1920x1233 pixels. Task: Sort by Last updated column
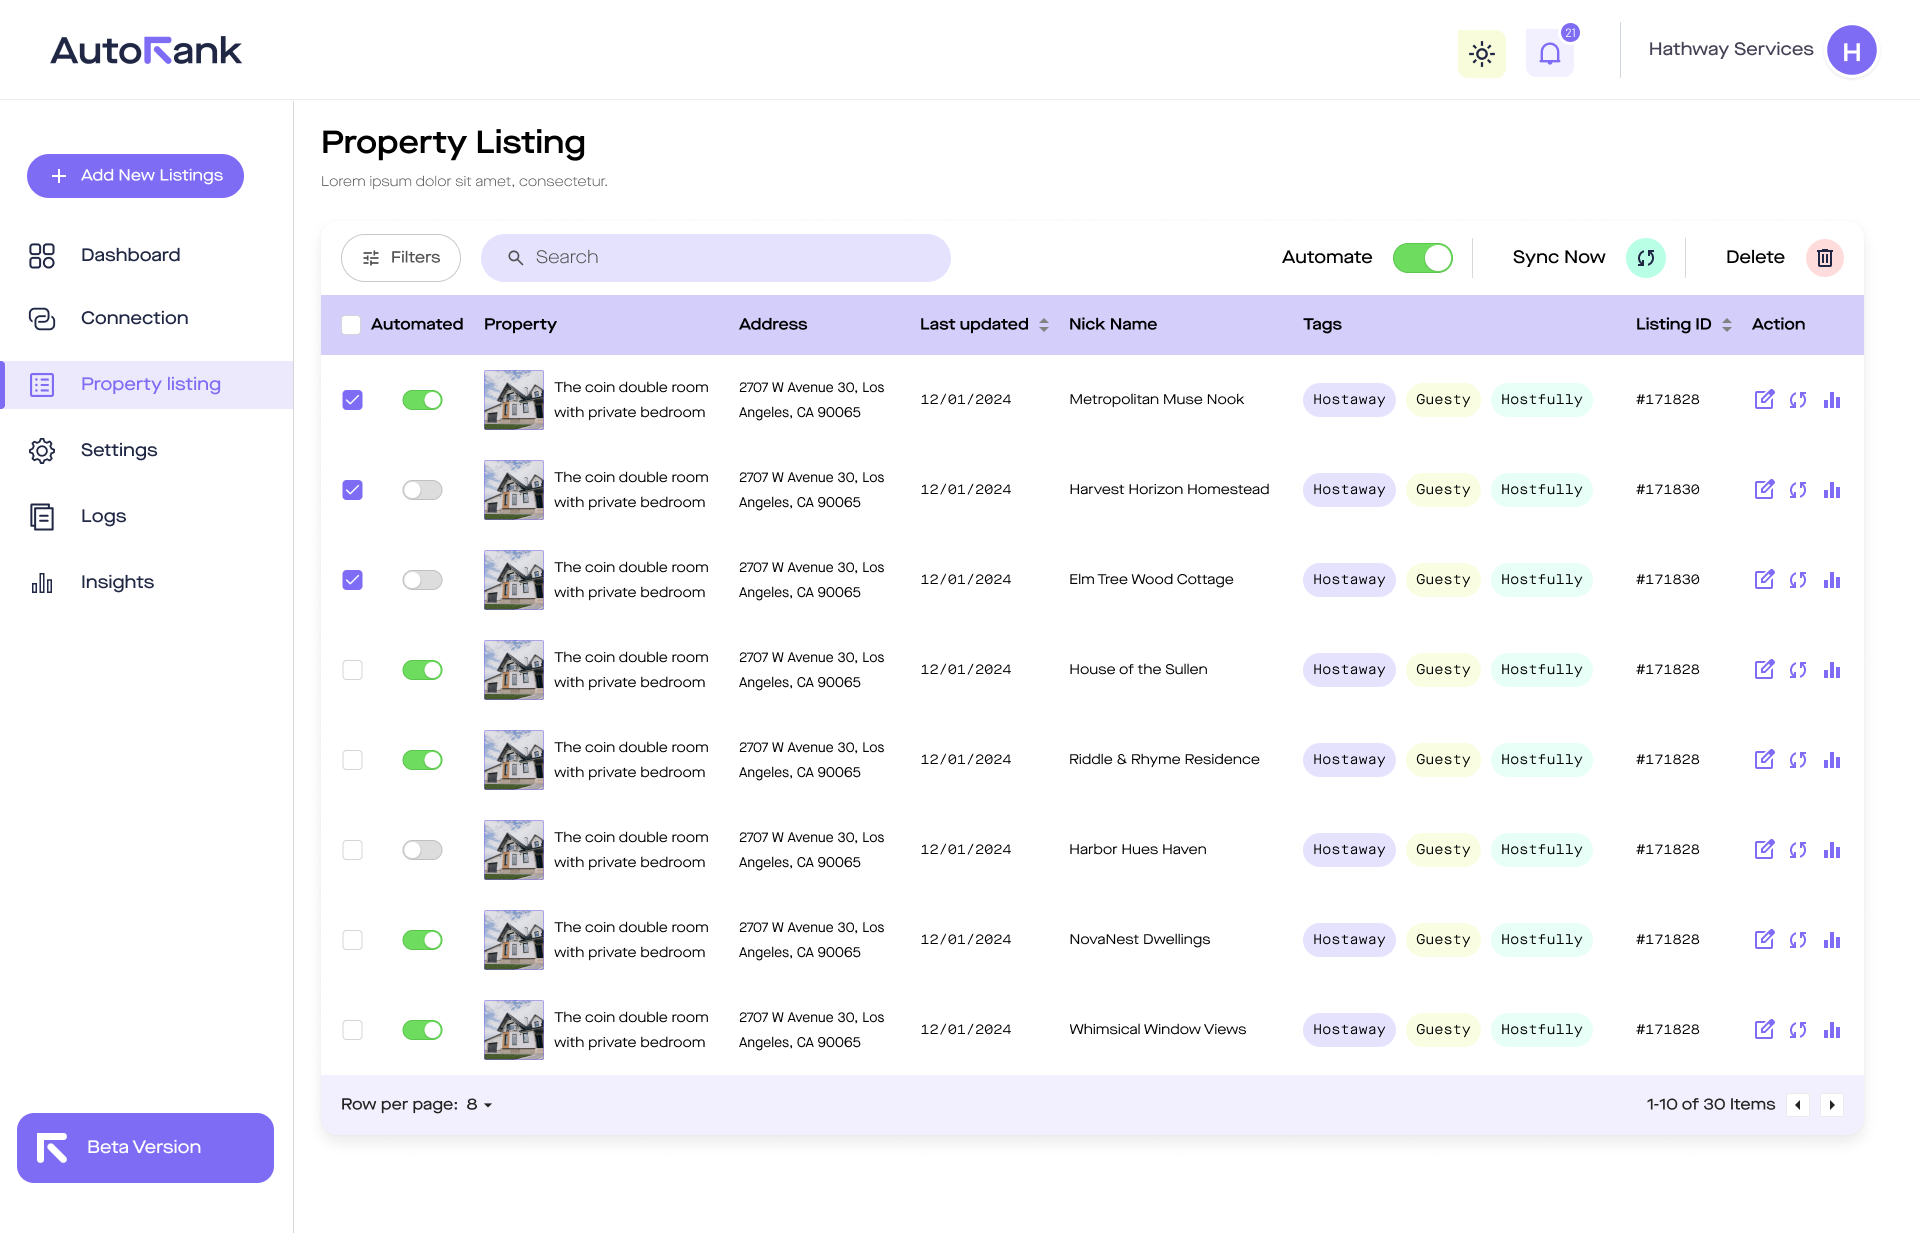(1043, 325)
